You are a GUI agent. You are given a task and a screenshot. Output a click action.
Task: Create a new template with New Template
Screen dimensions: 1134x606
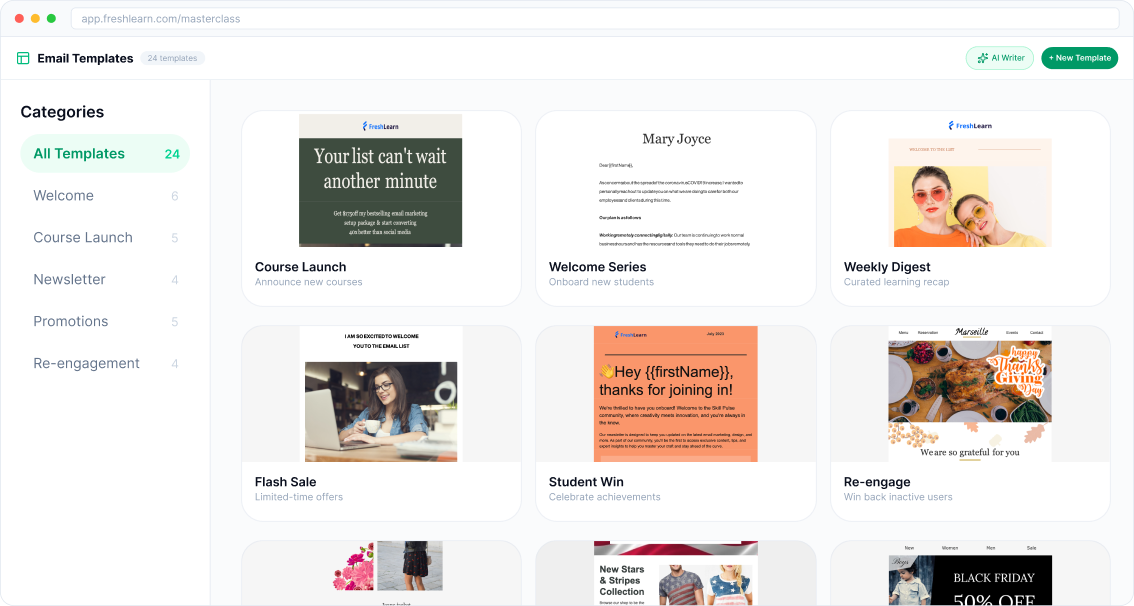coord(1079,58)
